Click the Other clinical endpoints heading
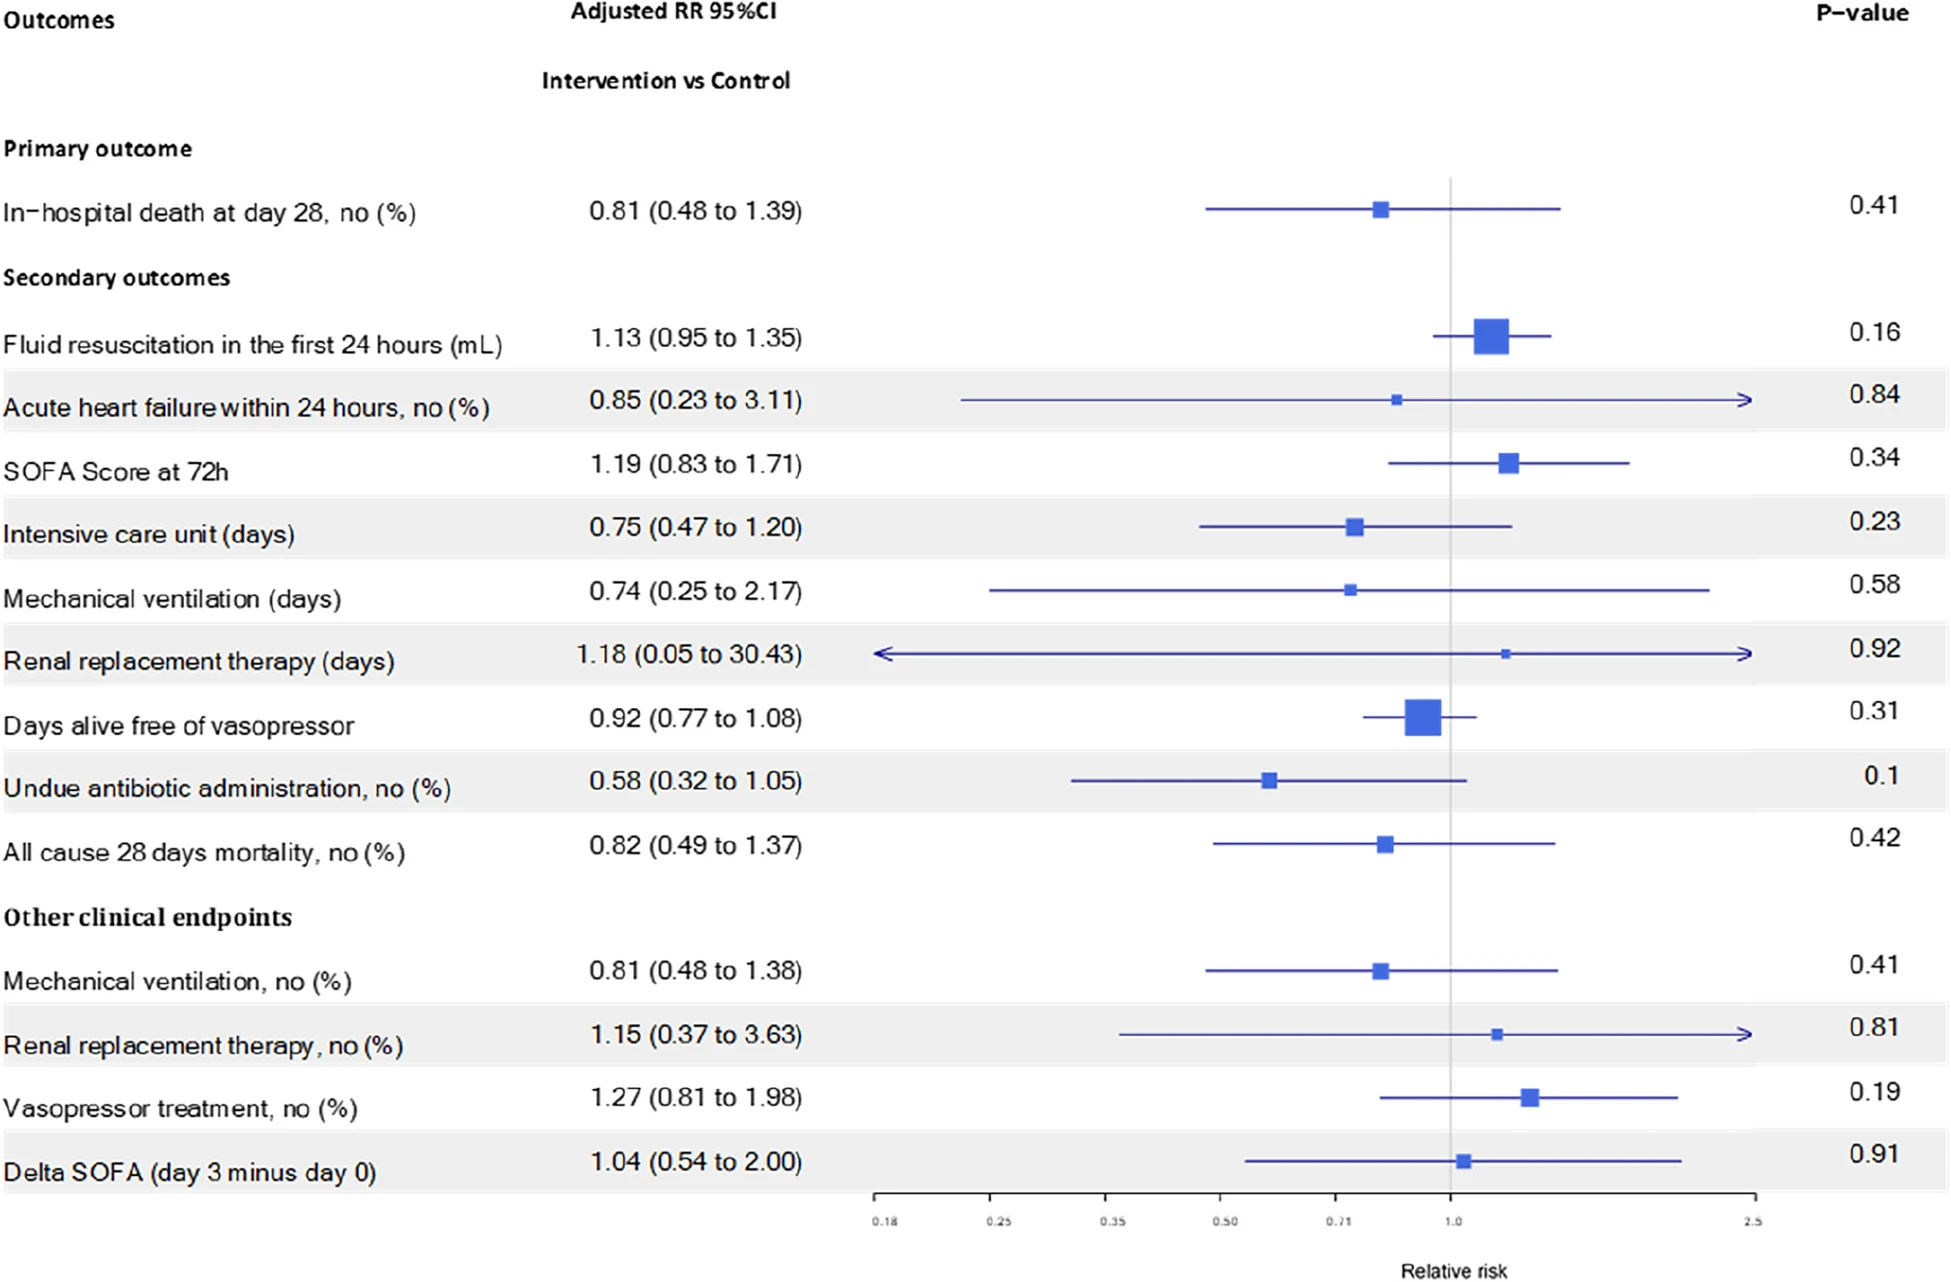 (x=147, y=918)
